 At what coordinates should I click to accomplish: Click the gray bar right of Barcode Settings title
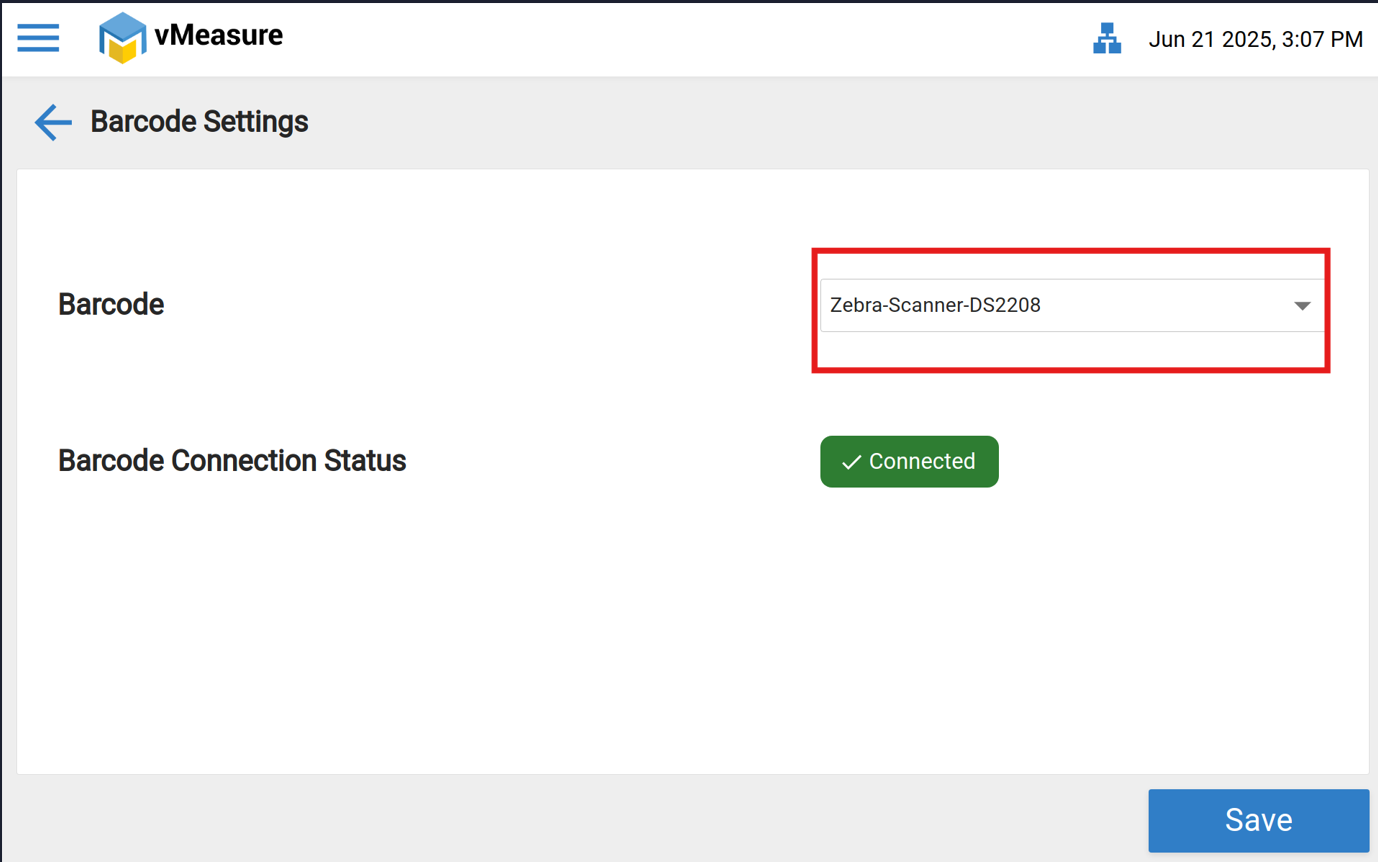point(800,122)
